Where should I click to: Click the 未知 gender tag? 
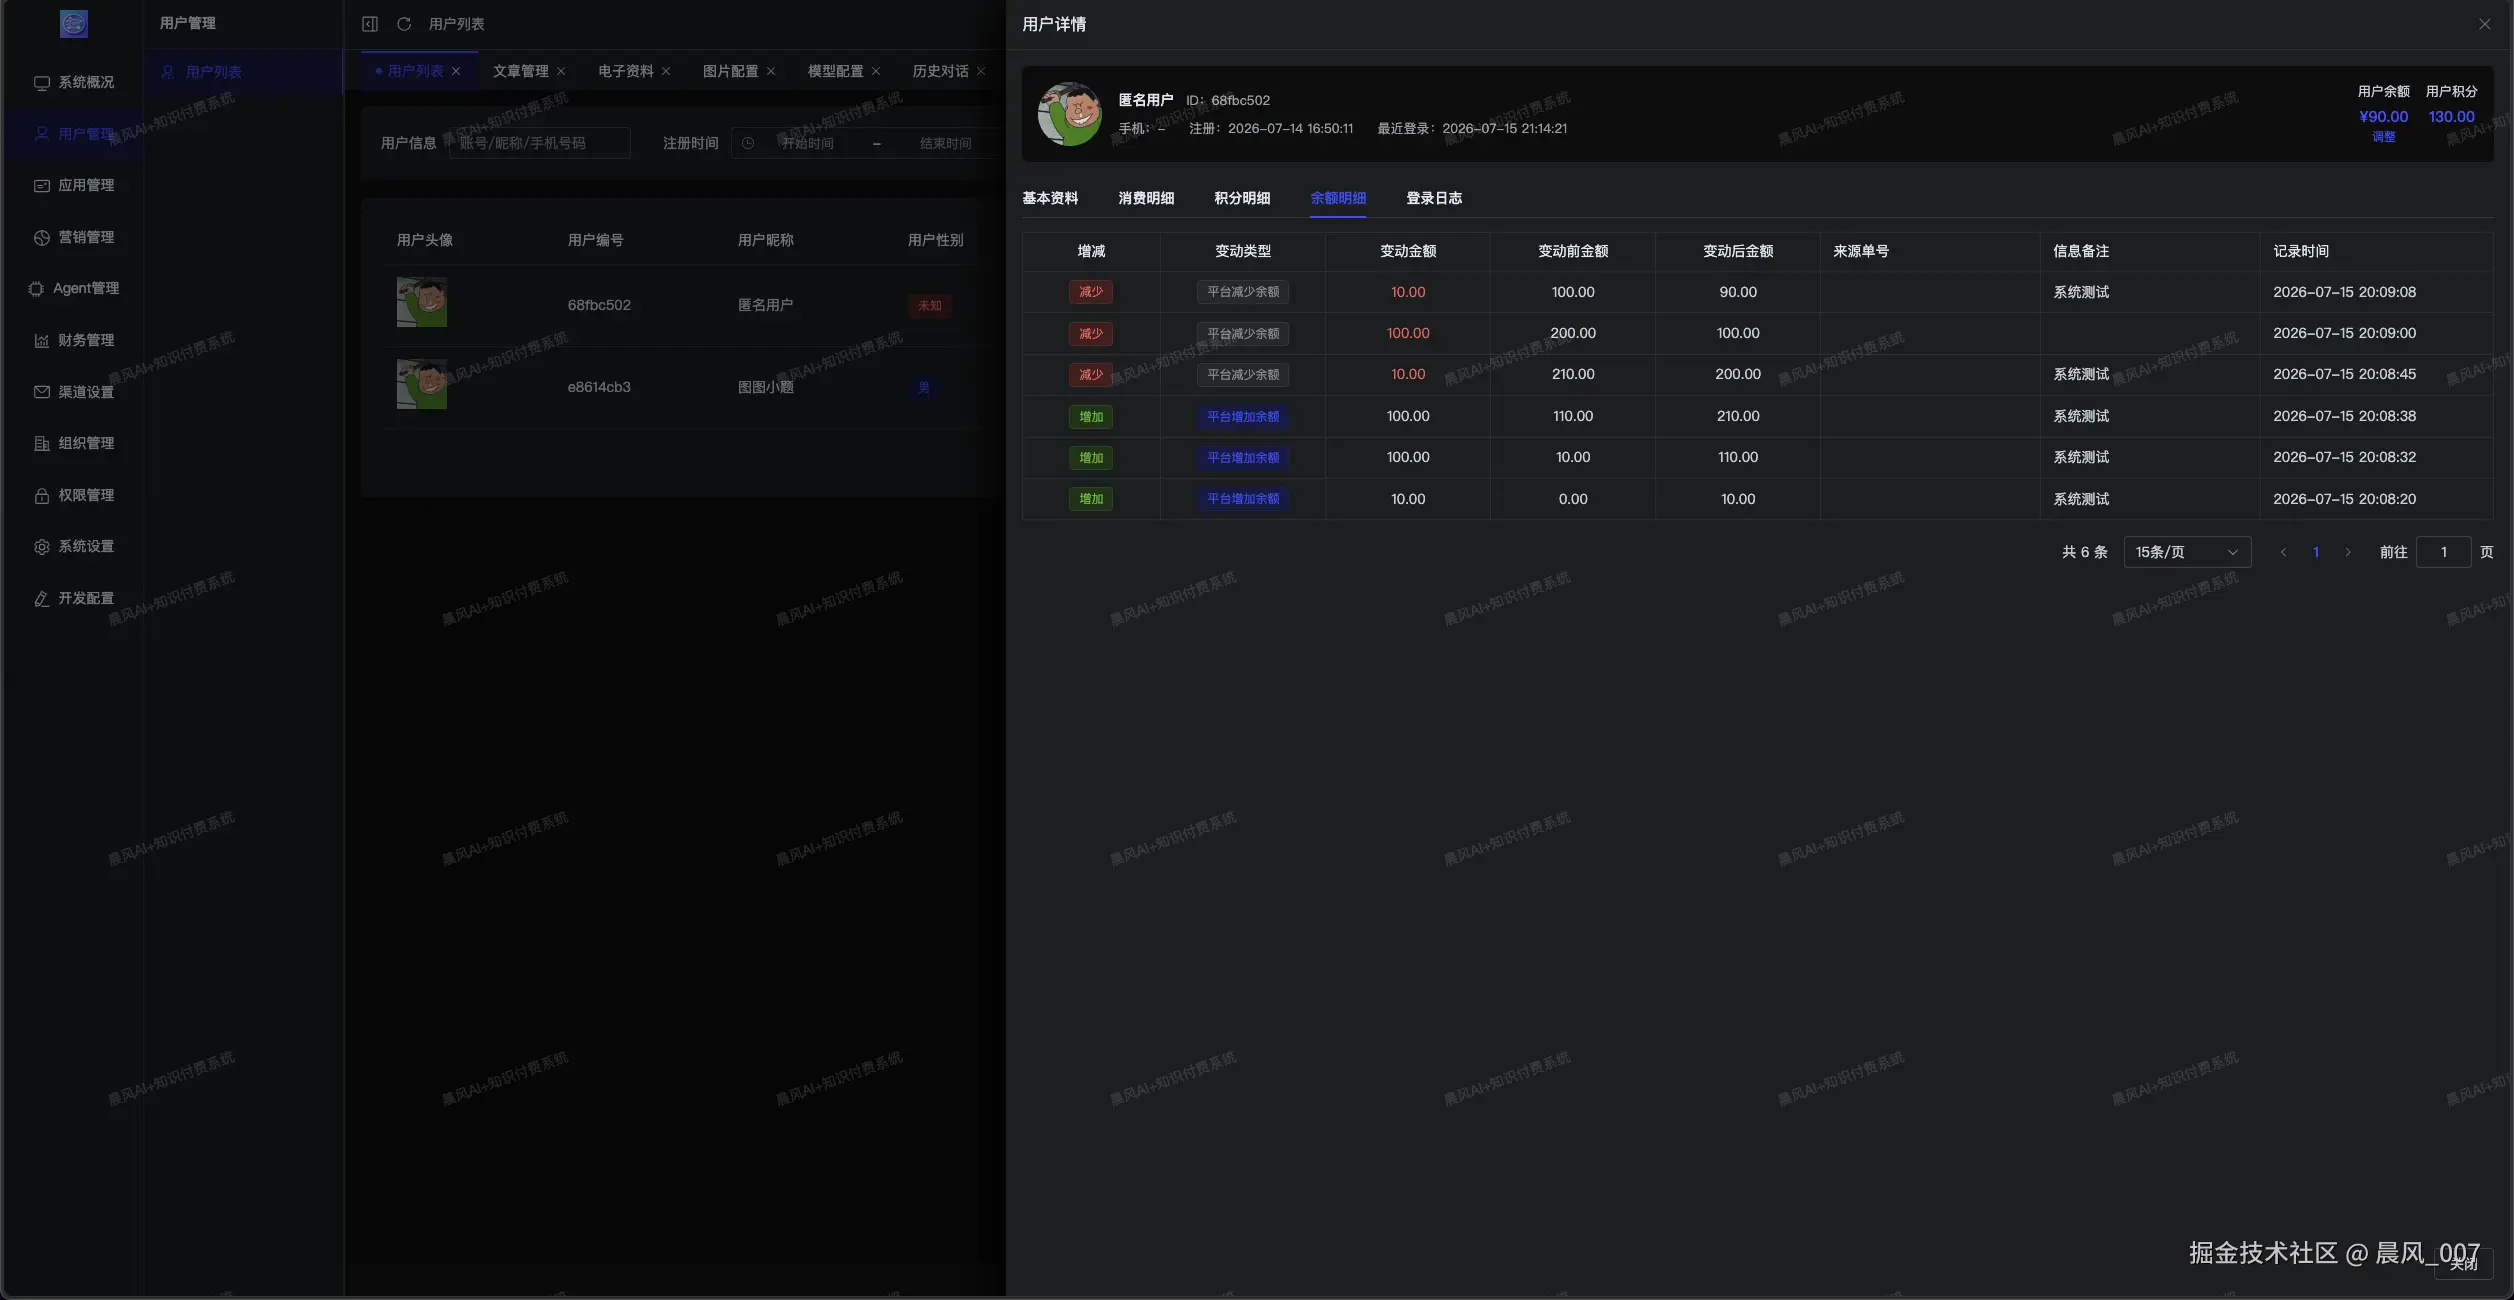point(930,306)
